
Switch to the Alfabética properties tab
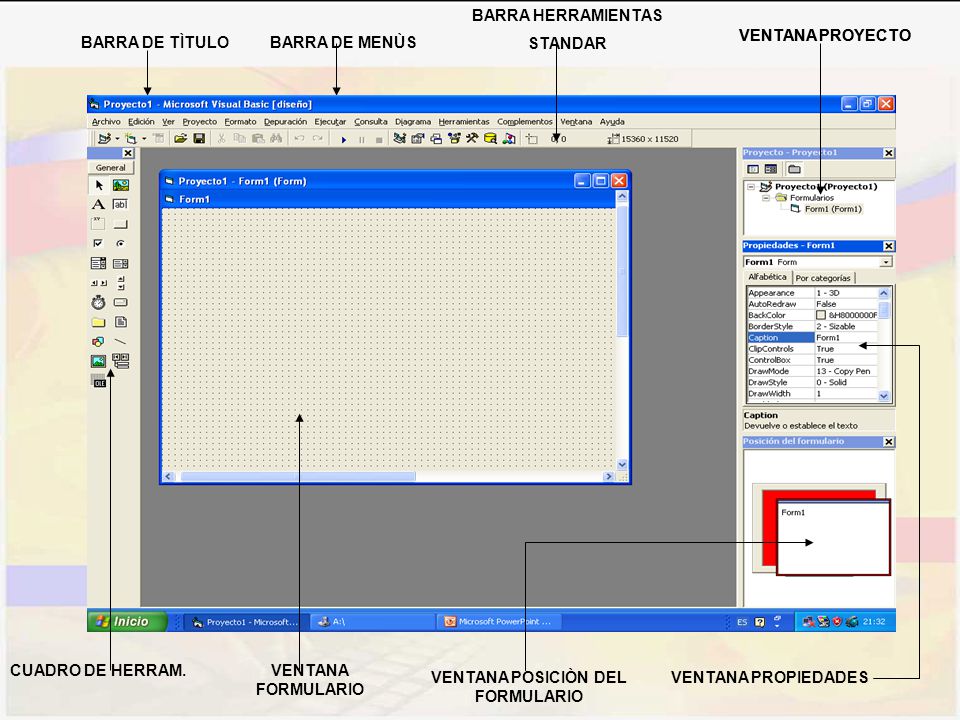coord(767,277)
